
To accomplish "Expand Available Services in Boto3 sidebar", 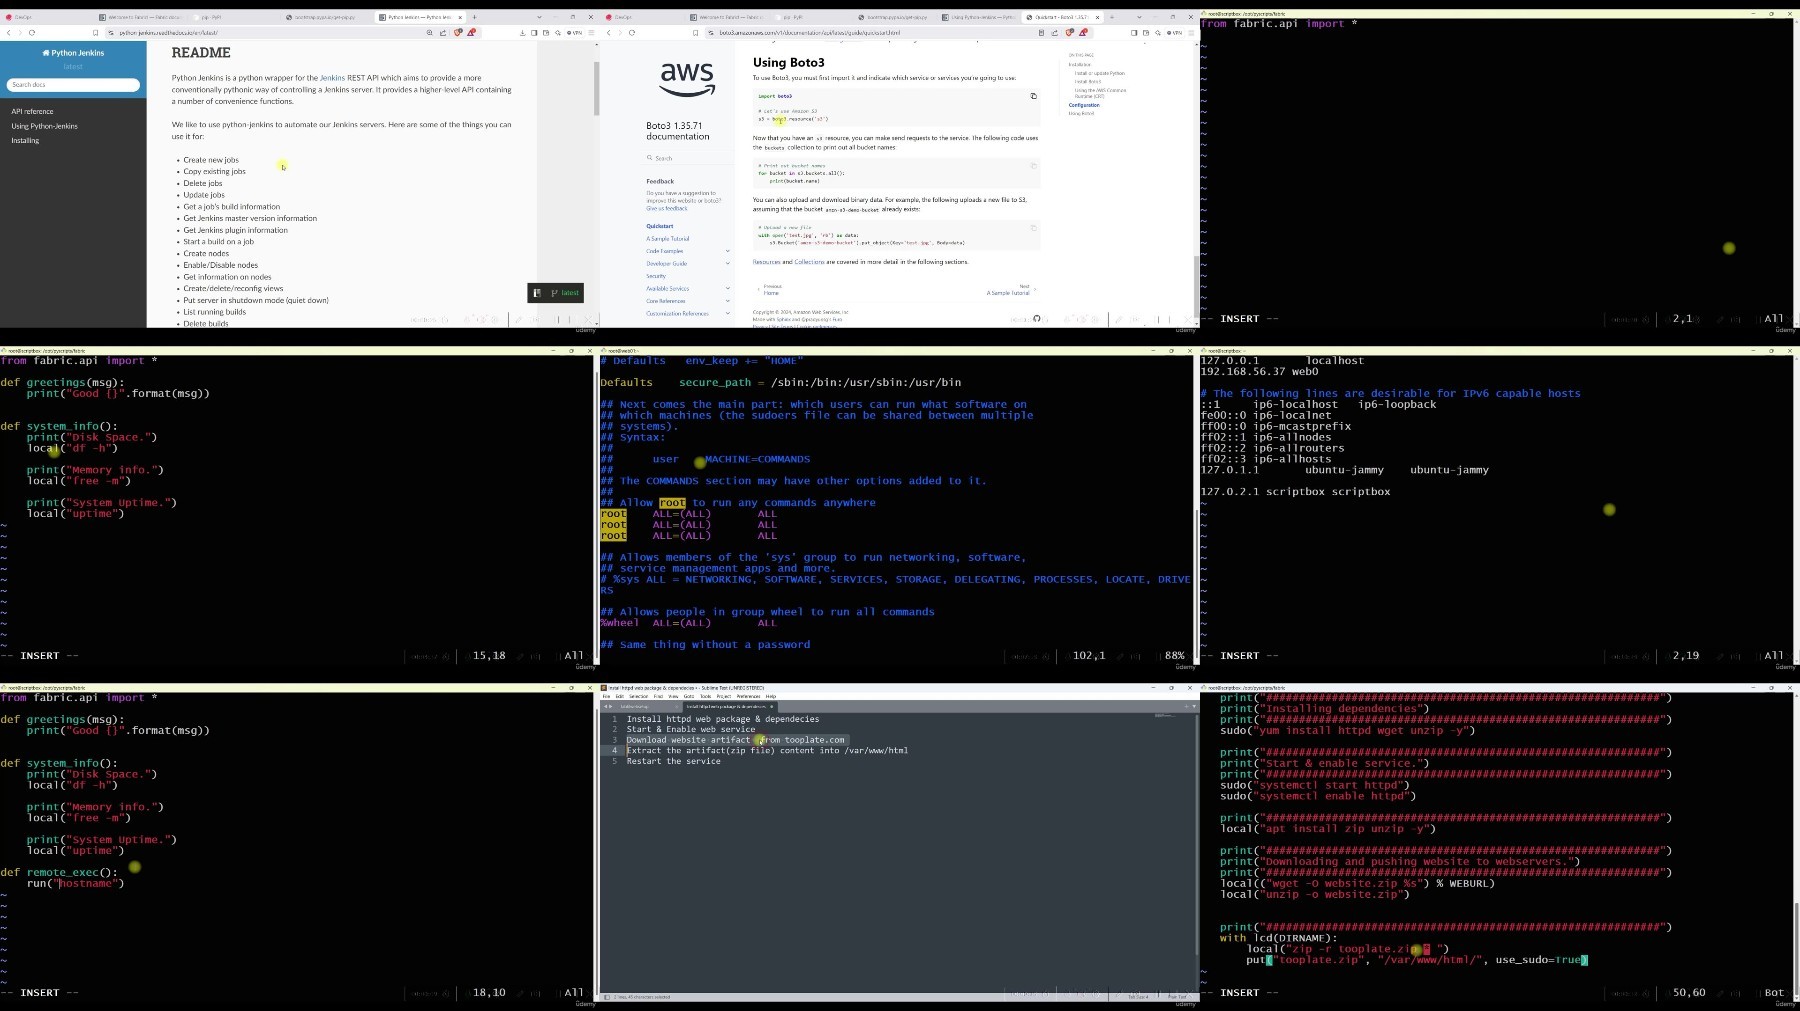I will click(x=727, y=289).
